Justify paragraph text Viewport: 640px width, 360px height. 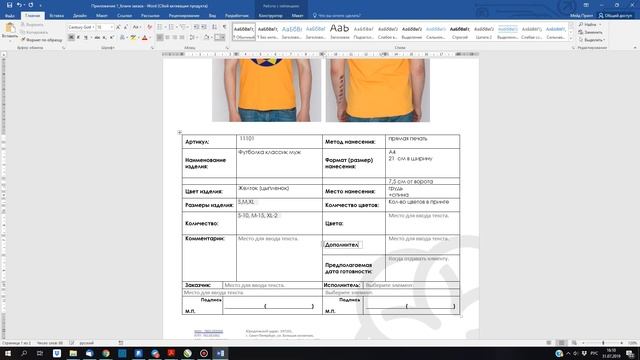click(x=182, y=37)
